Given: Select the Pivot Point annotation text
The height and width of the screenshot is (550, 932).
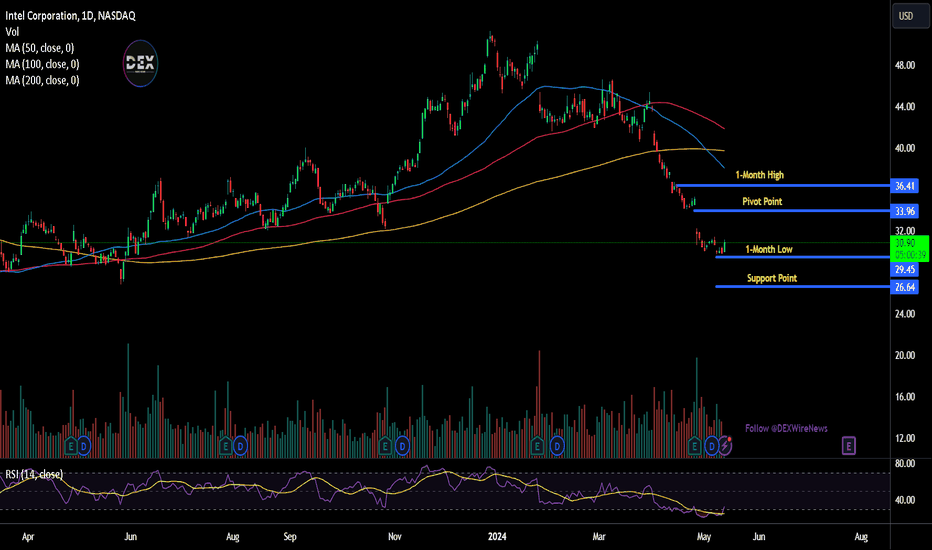Looking at the screenshot, I should 762,202.
